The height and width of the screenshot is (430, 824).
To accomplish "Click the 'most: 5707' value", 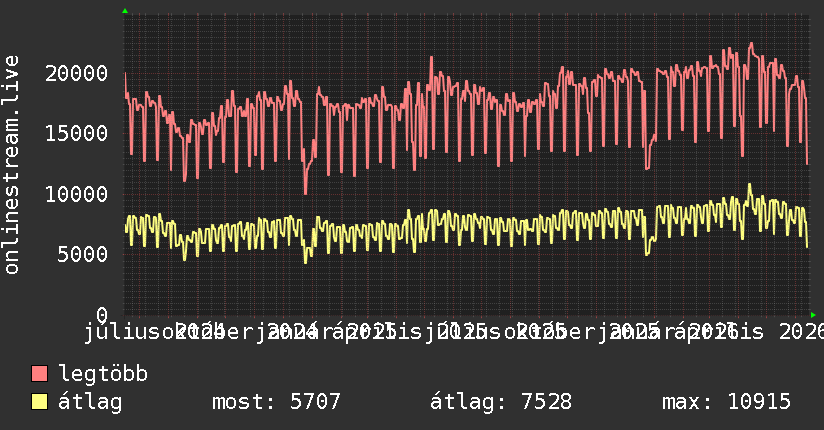I will click(276, 402).
